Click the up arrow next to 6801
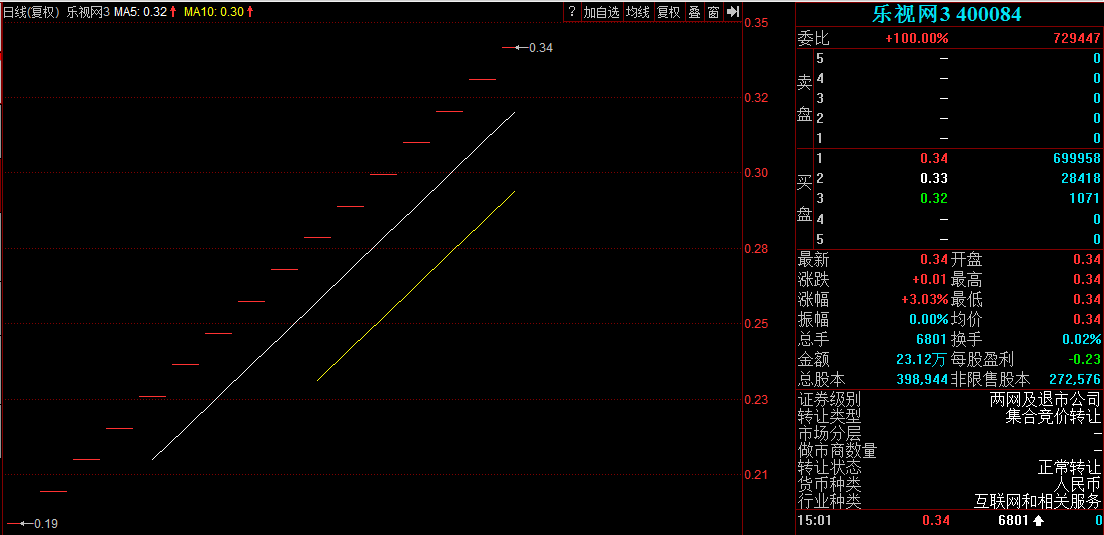 [x=1038, y=521]
